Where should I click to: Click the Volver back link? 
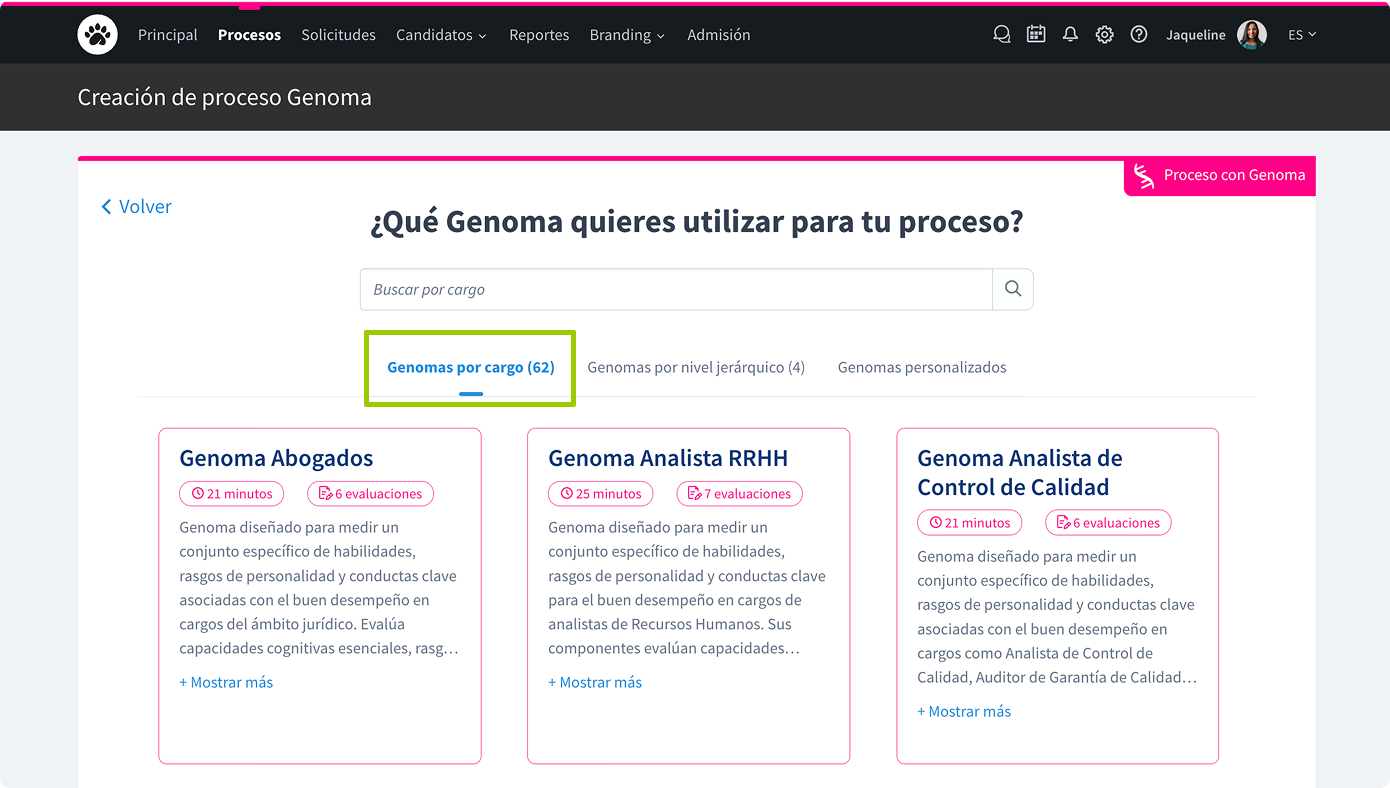tap(136, 207)
